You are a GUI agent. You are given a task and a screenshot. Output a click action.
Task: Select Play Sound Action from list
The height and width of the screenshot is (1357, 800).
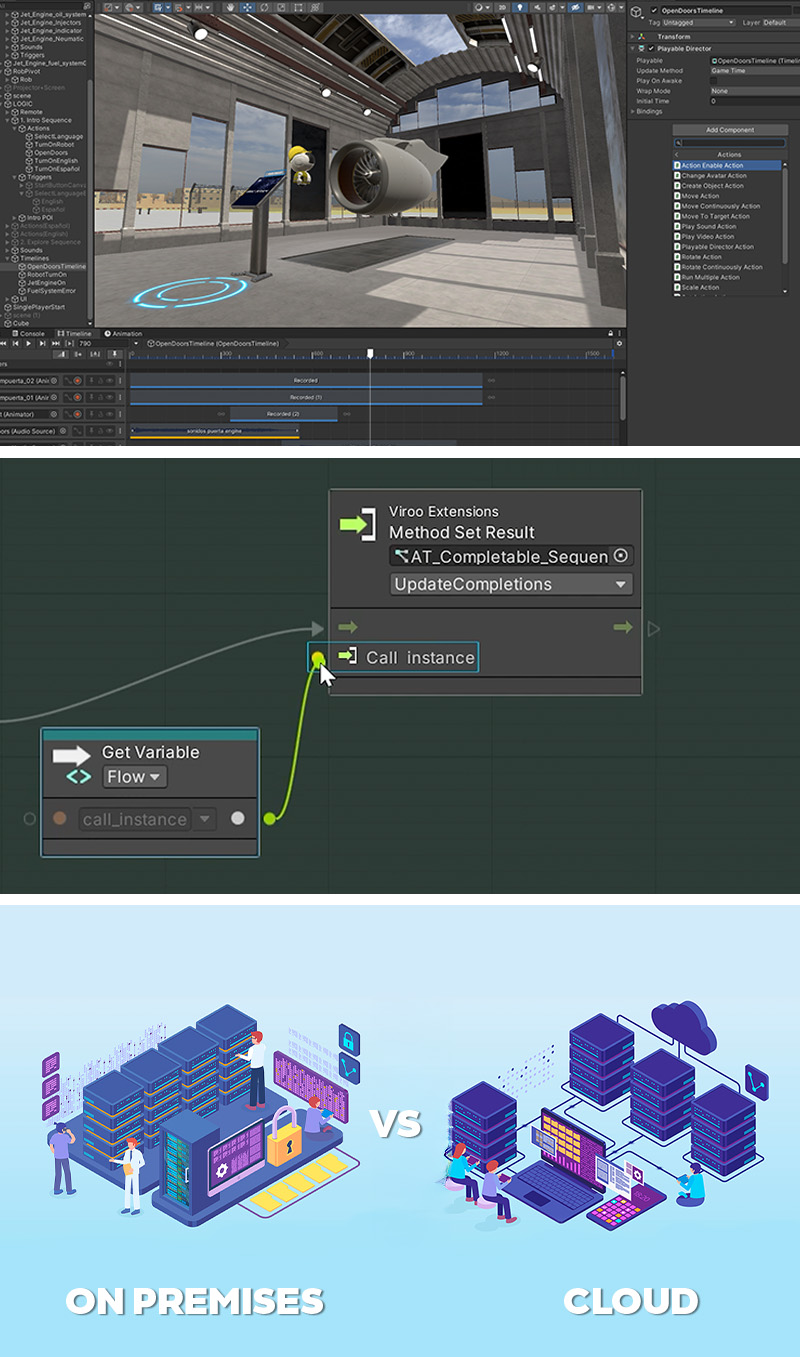(709, 226)
